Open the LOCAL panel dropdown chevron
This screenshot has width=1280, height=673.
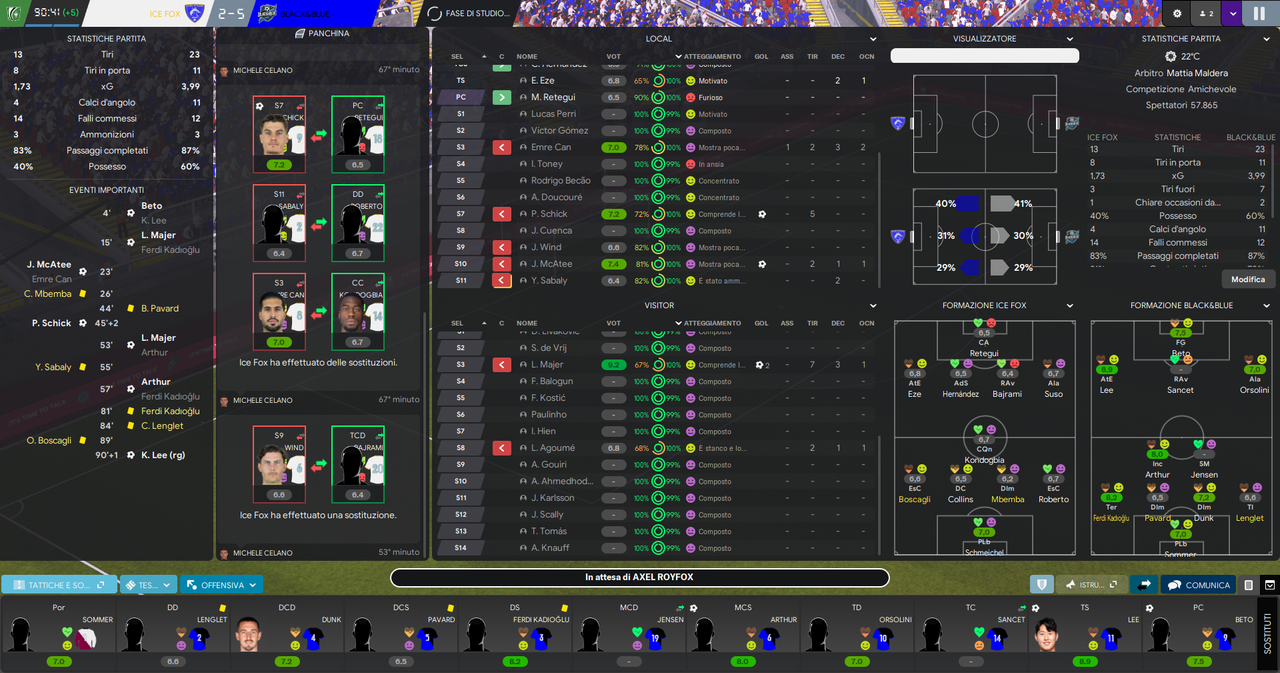pos(873,39)
